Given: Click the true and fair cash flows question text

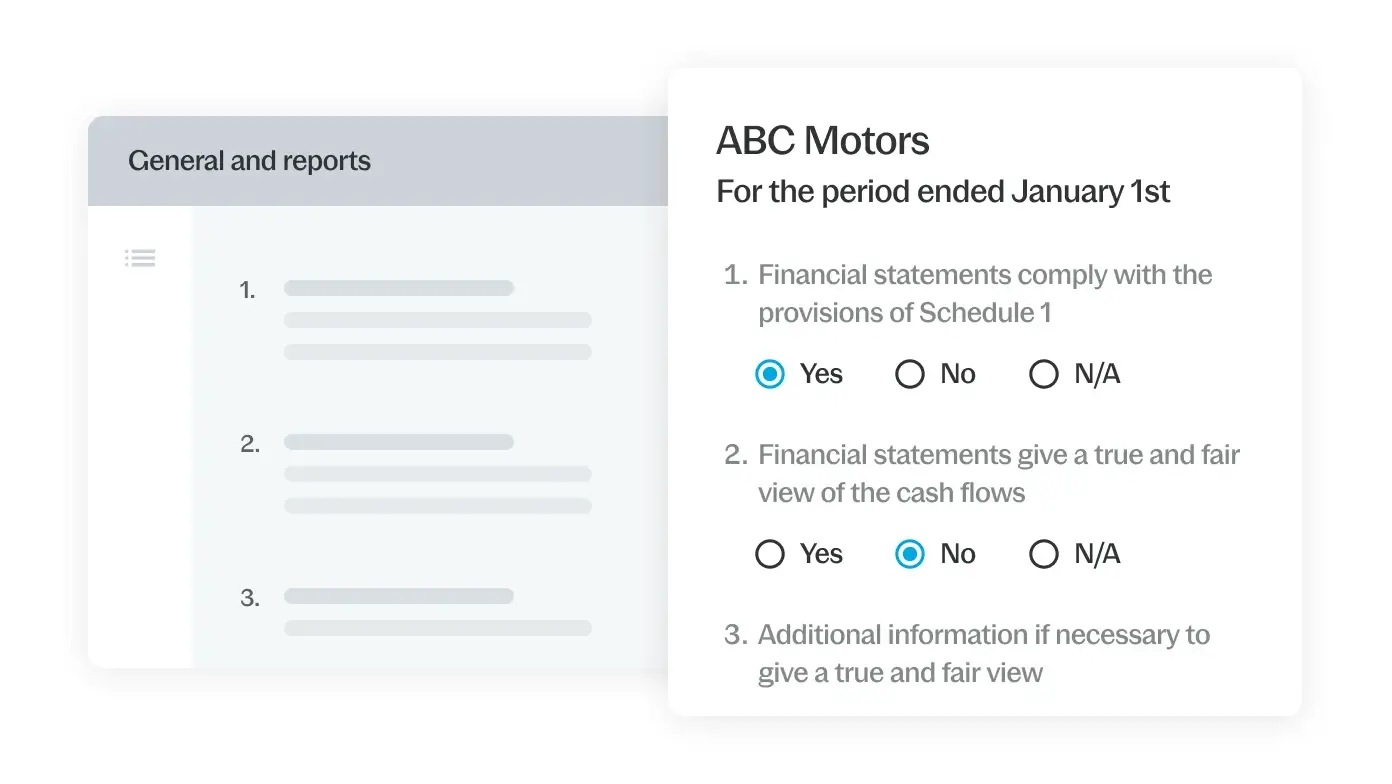Looking at the screenshot, I should (998, 474).
